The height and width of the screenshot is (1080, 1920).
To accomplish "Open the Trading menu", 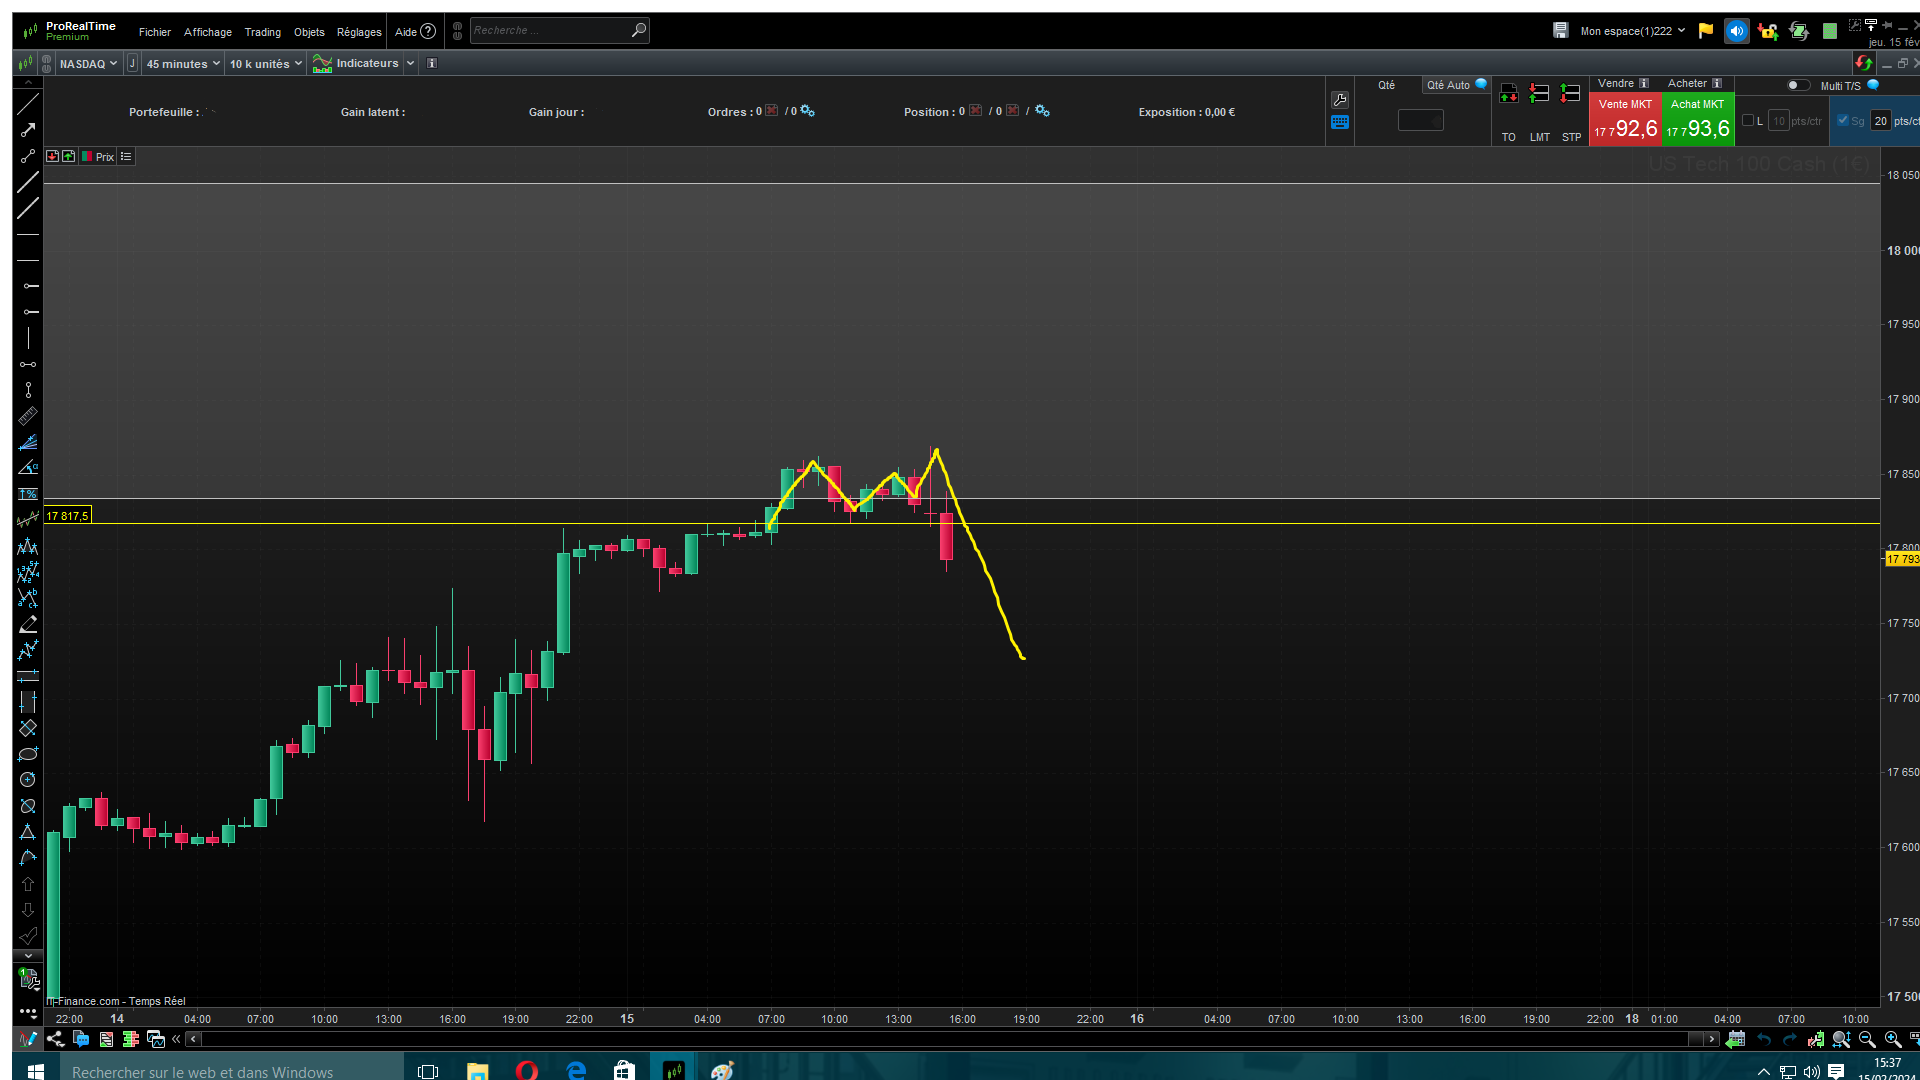I will 262,32.
